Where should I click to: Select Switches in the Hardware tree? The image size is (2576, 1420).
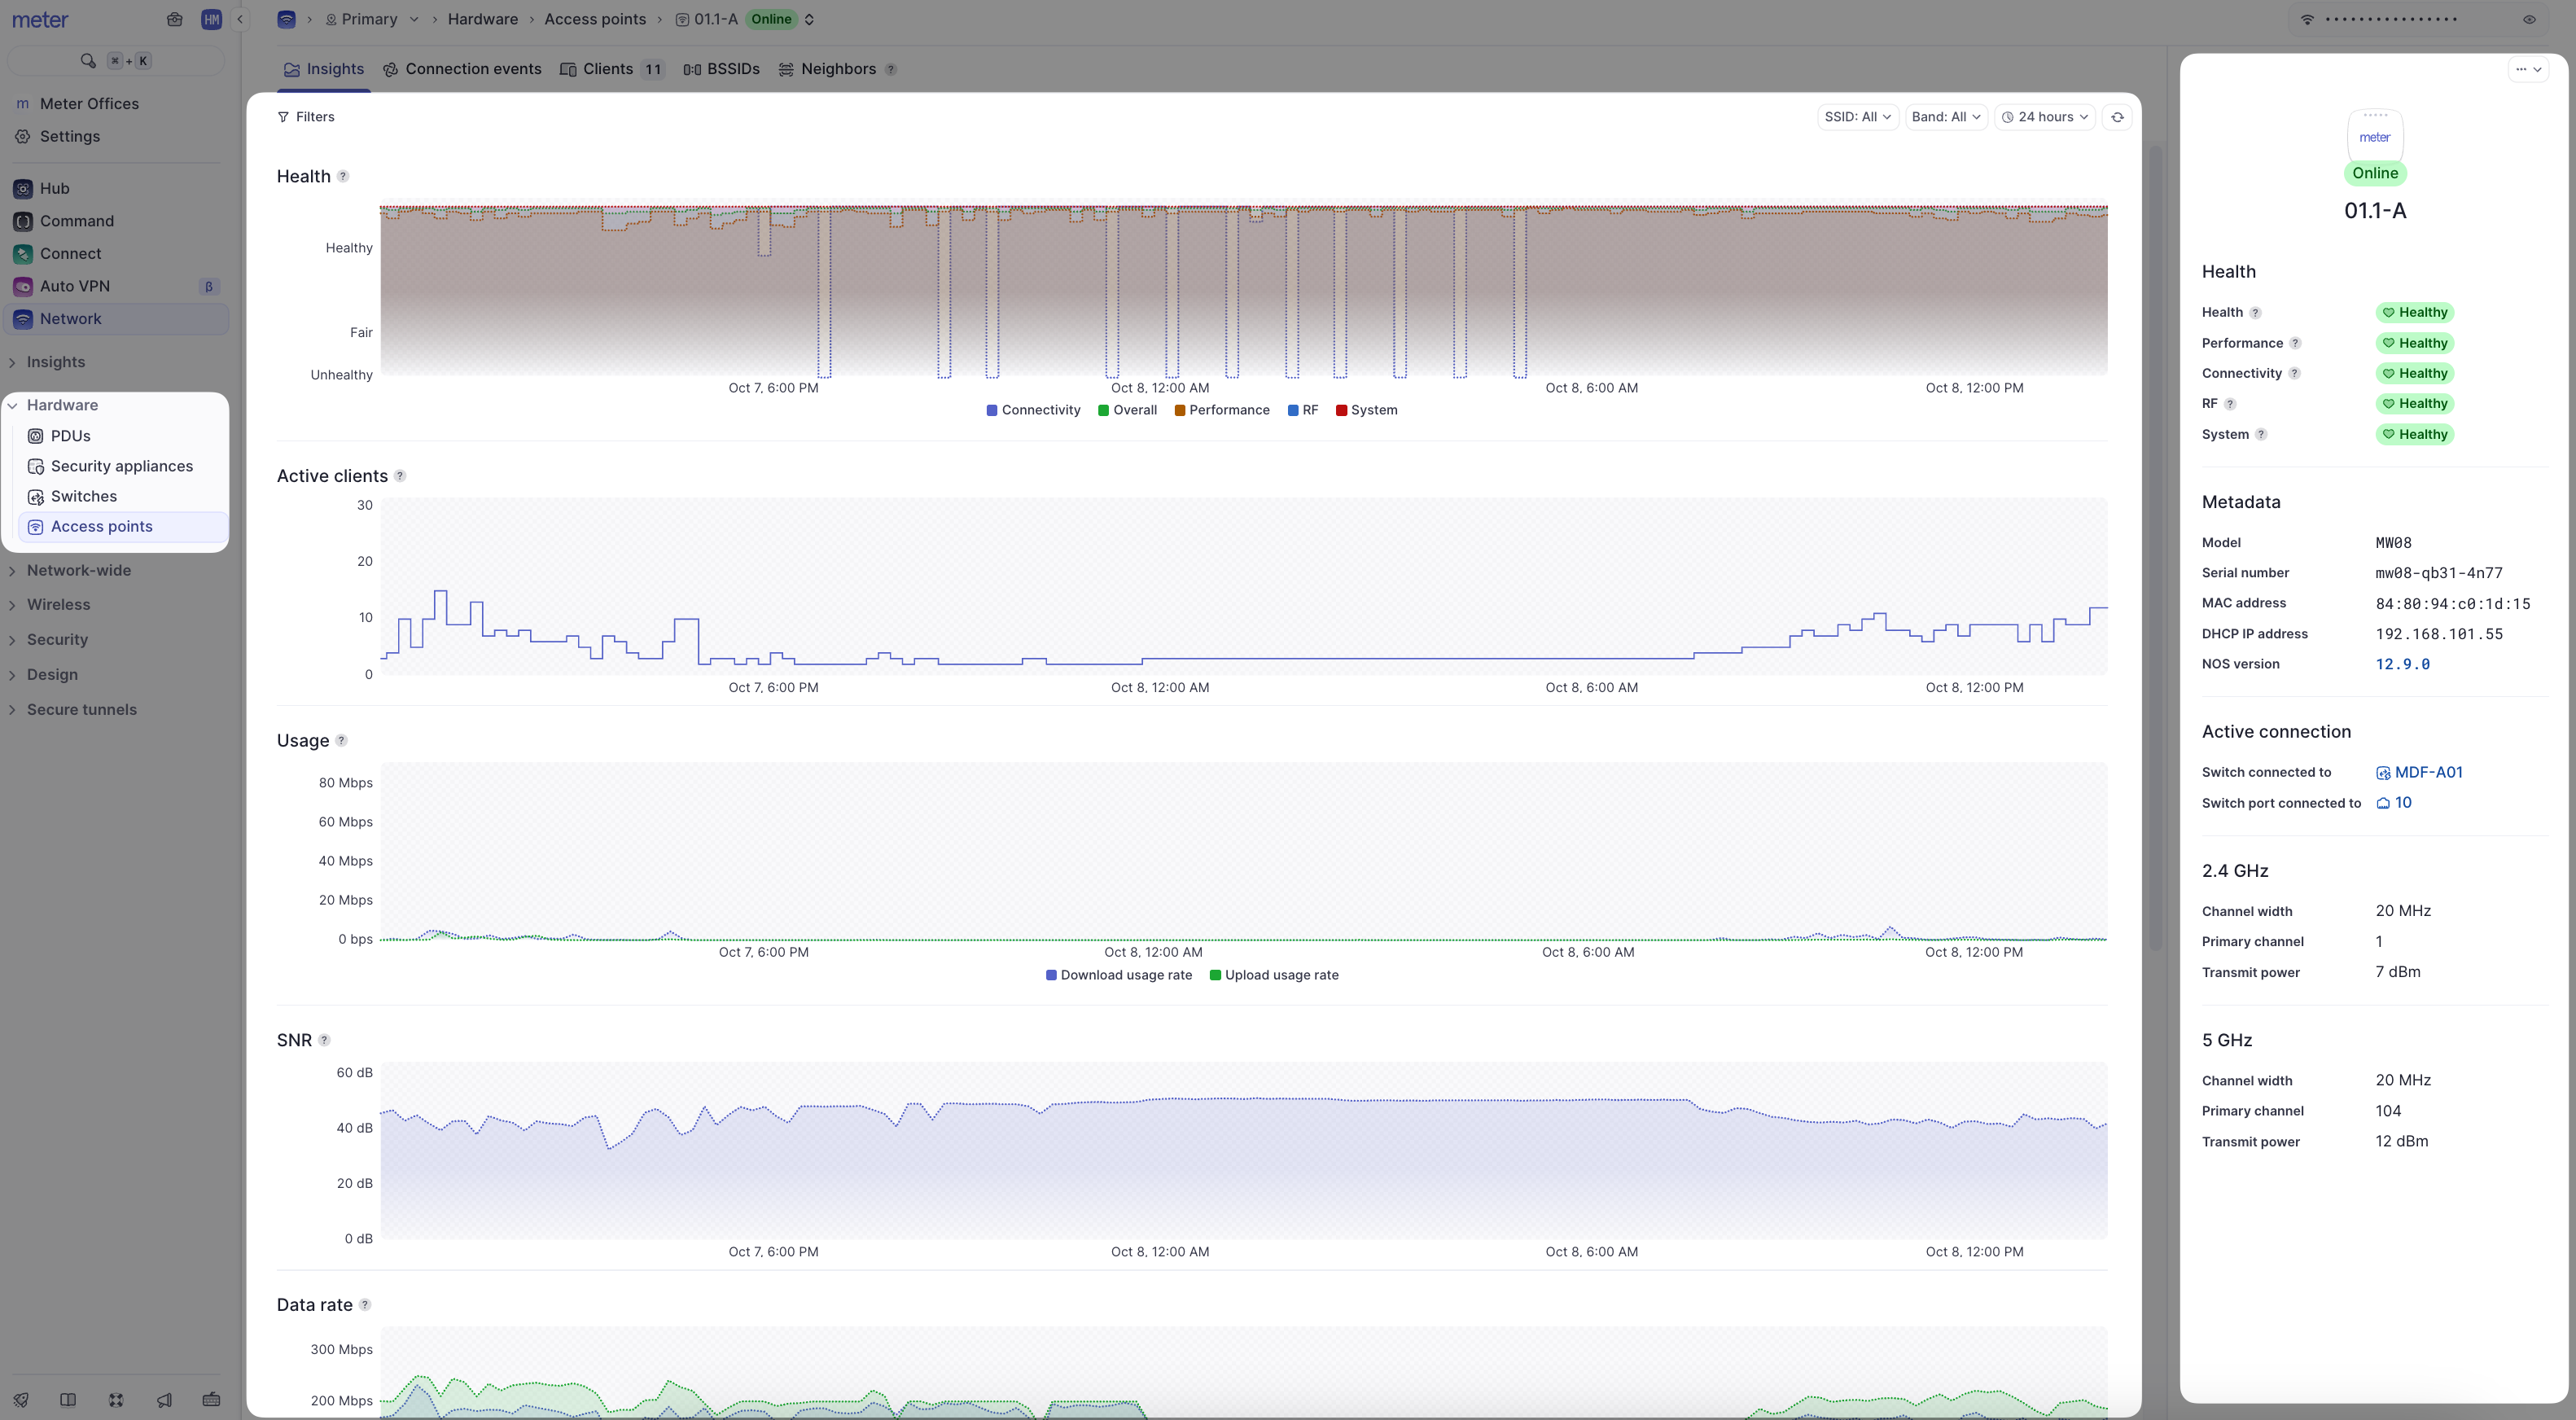(83, 497)
